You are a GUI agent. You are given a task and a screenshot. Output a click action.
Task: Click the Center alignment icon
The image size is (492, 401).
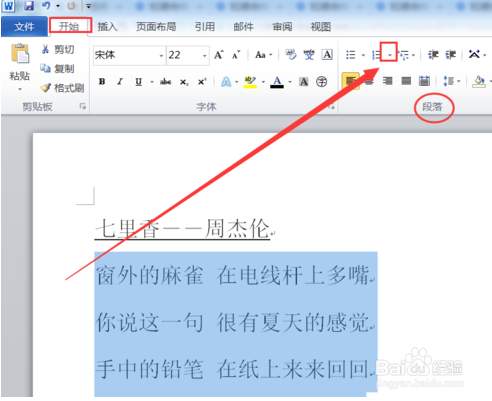tap(369, 81)
